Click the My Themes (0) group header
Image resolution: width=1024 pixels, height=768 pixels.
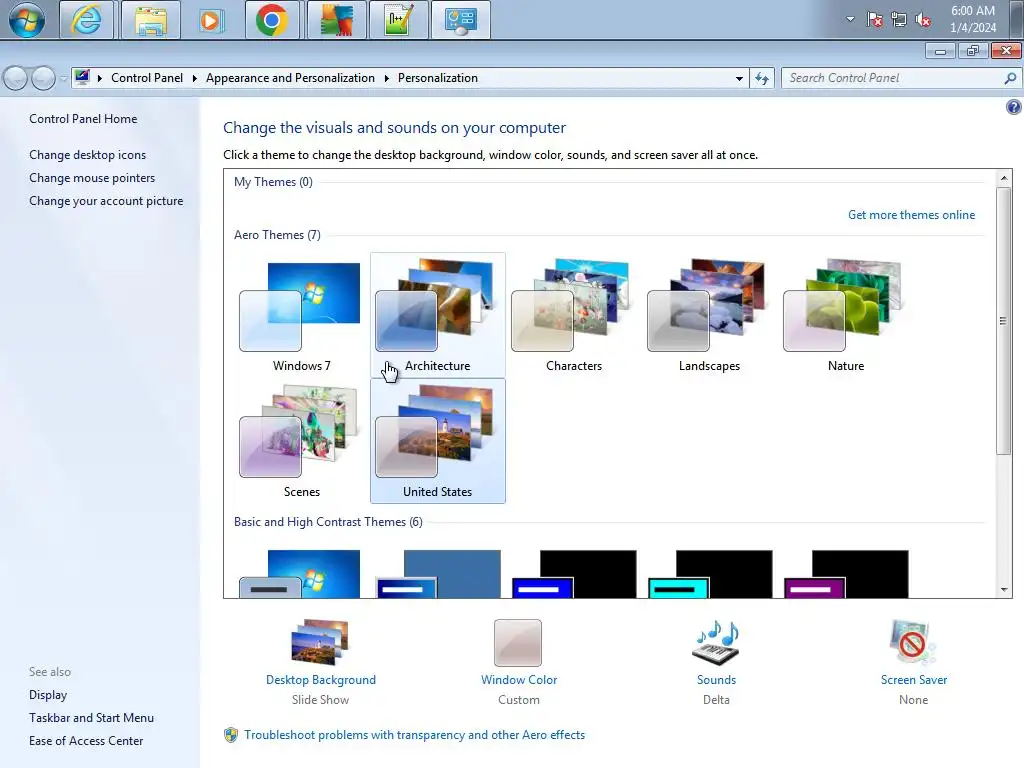pyautogui.click(x=273, y=182)
